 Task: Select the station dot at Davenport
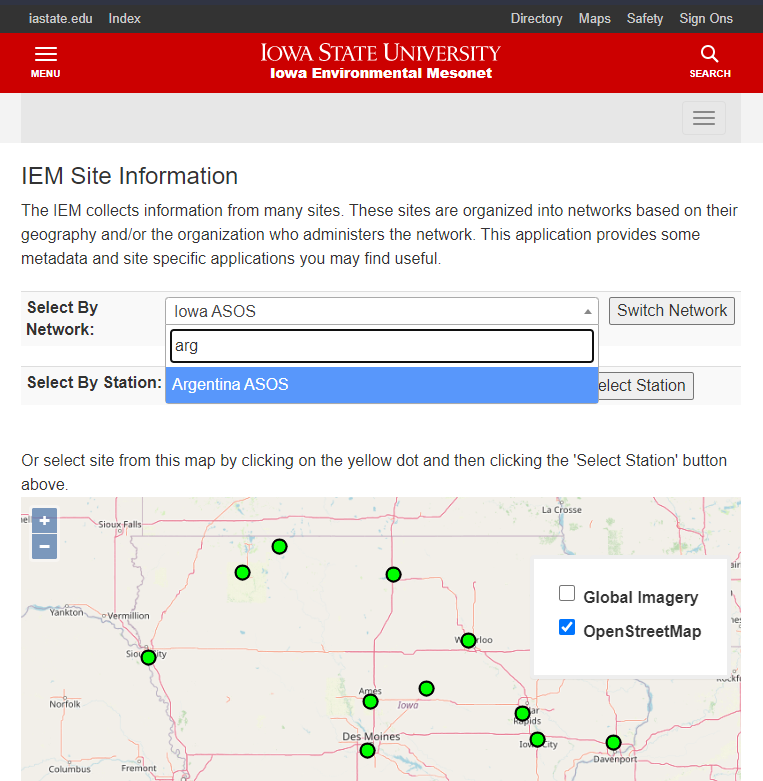coord(613,743)
